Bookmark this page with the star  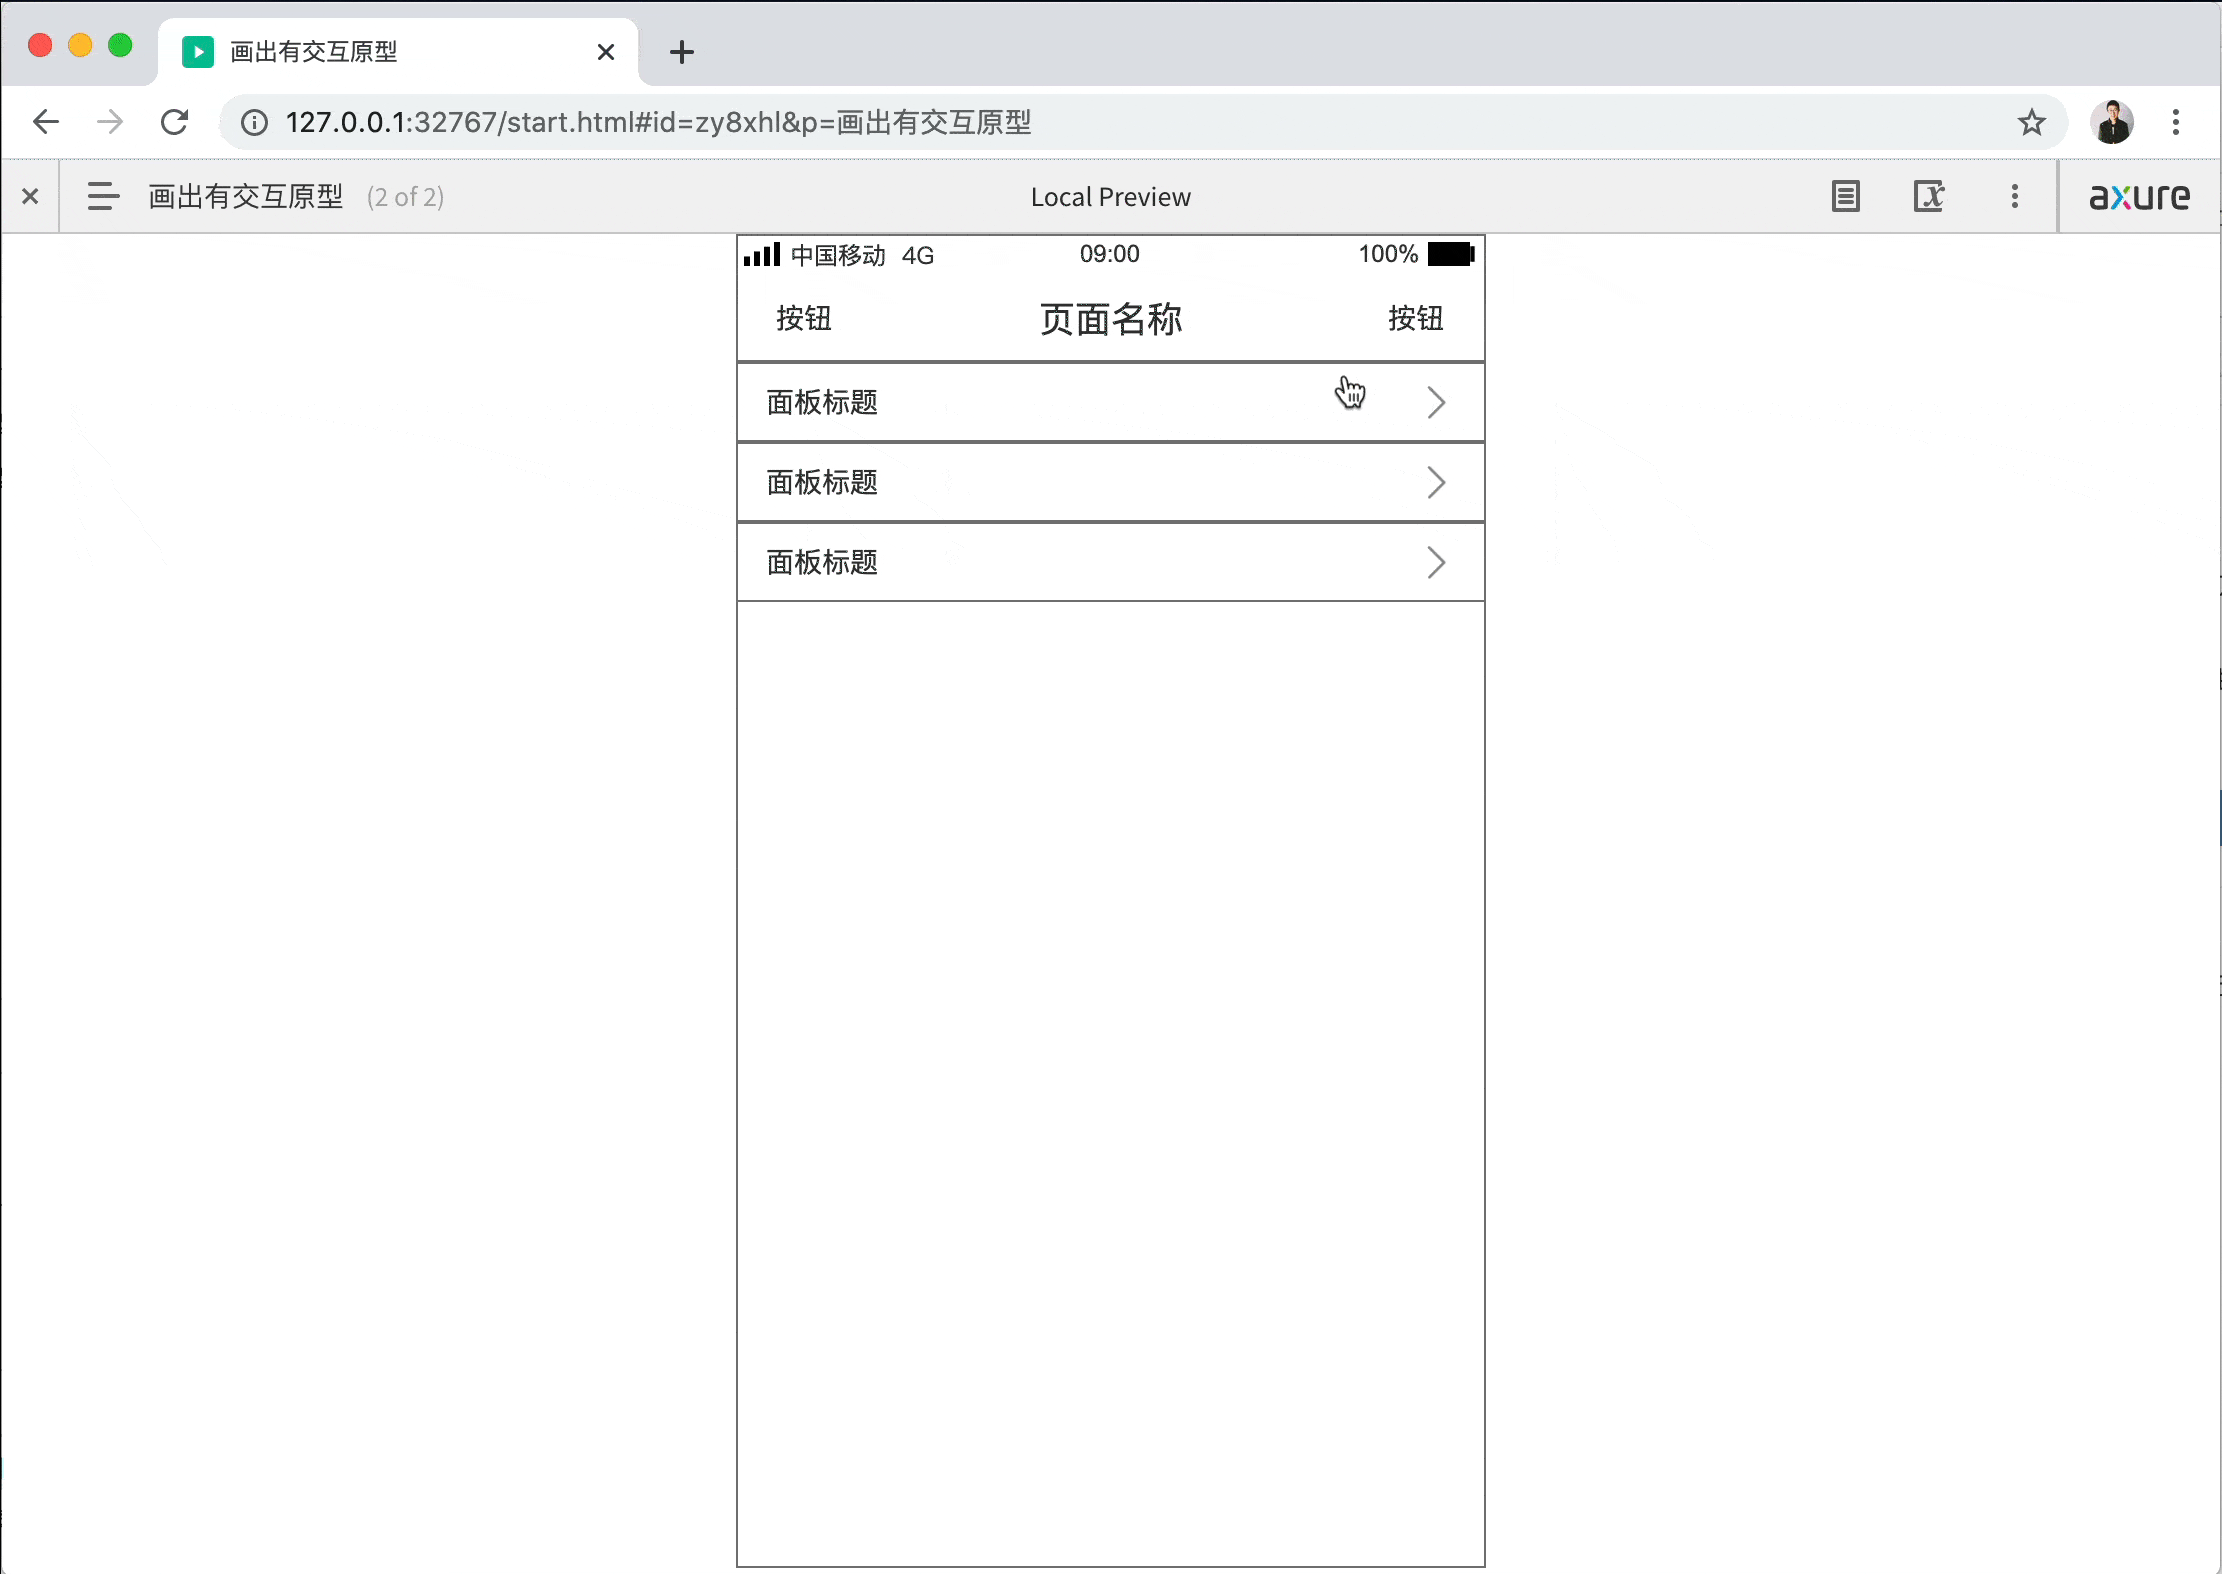point(2031,122)
